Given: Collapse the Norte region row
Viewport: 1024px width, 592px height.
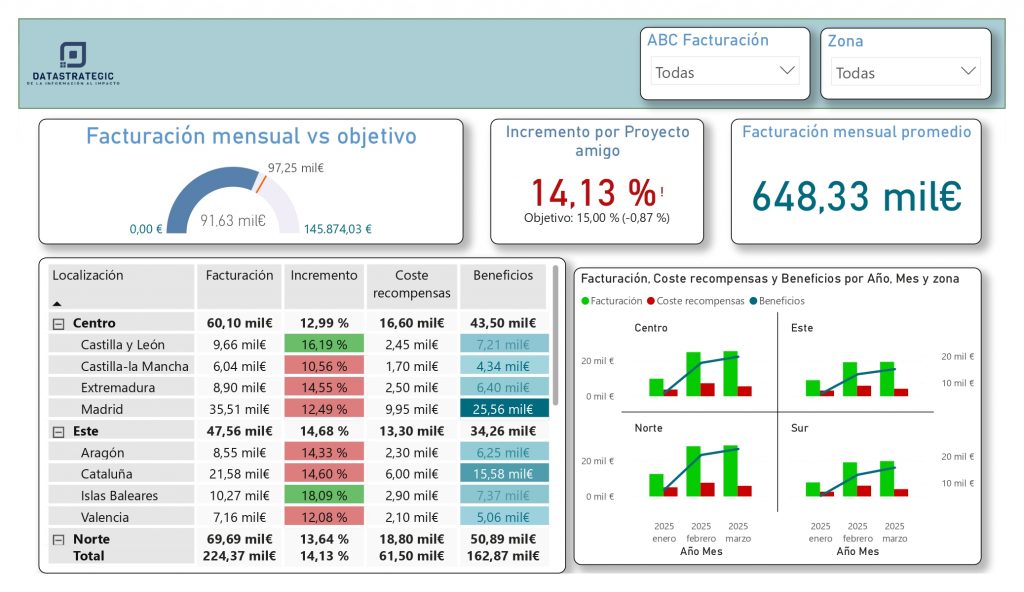Looking at the screenshot, I should (x=58, y=539).
